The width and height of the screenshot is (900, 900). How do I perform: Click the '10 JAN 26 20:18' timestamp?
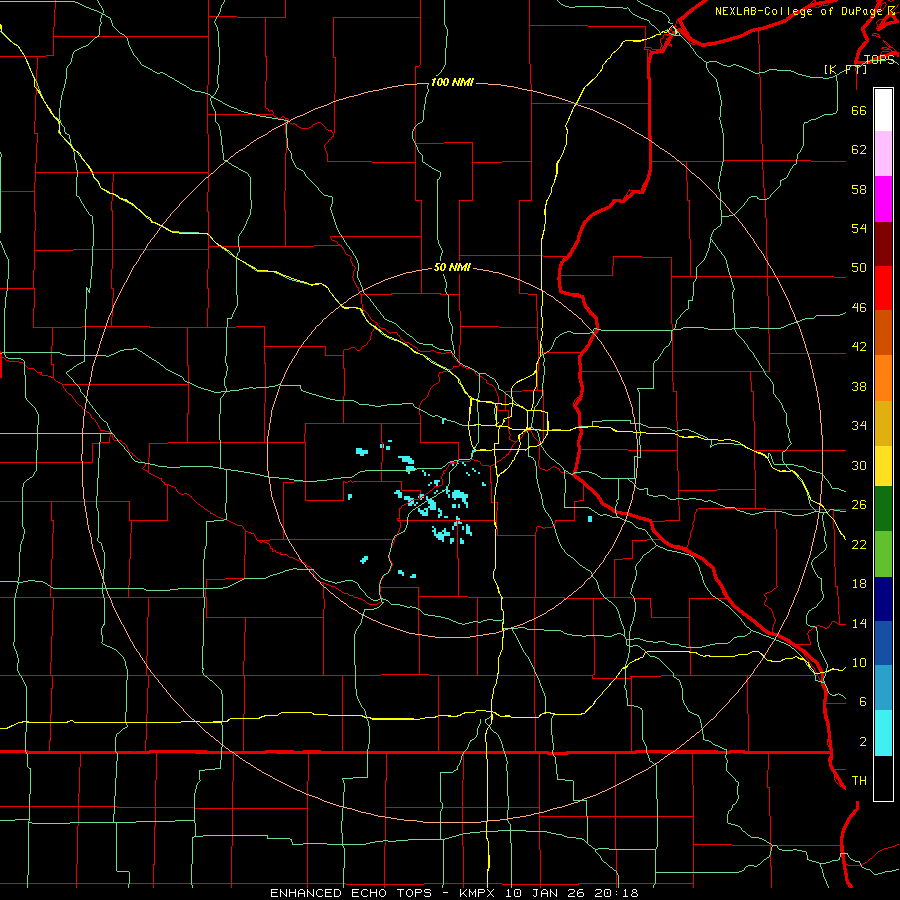571,893
